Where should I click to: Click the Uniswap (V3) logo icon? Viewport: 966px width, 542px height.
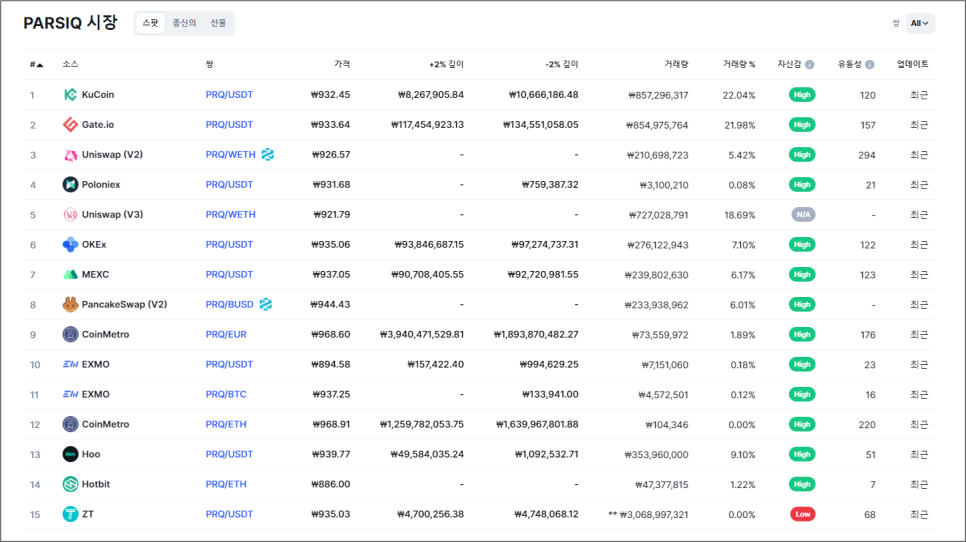coord(70,214)
